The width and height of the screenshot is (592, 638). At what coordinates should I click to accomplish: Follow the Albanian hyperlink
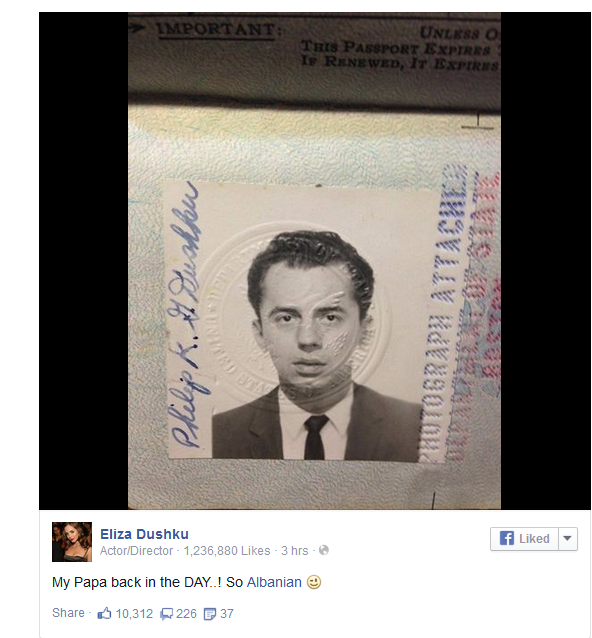[274, 582]
